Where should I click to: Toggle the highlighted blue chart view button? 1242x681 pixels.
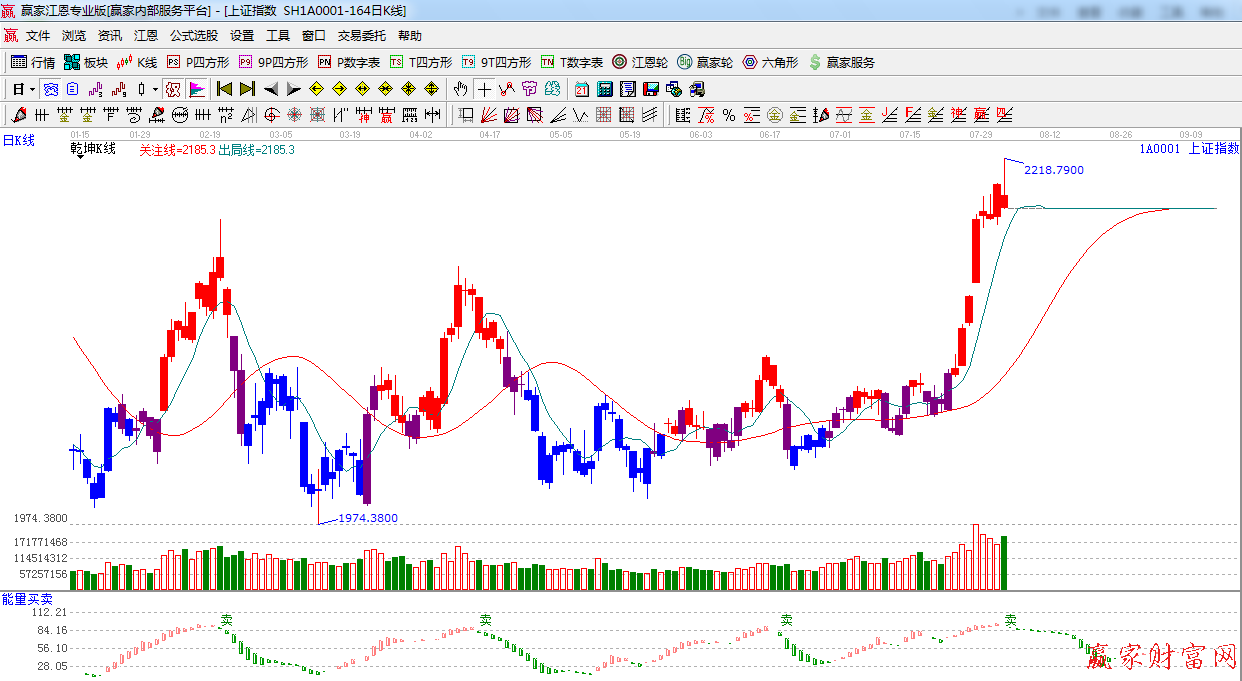click(x=51, y=89)
